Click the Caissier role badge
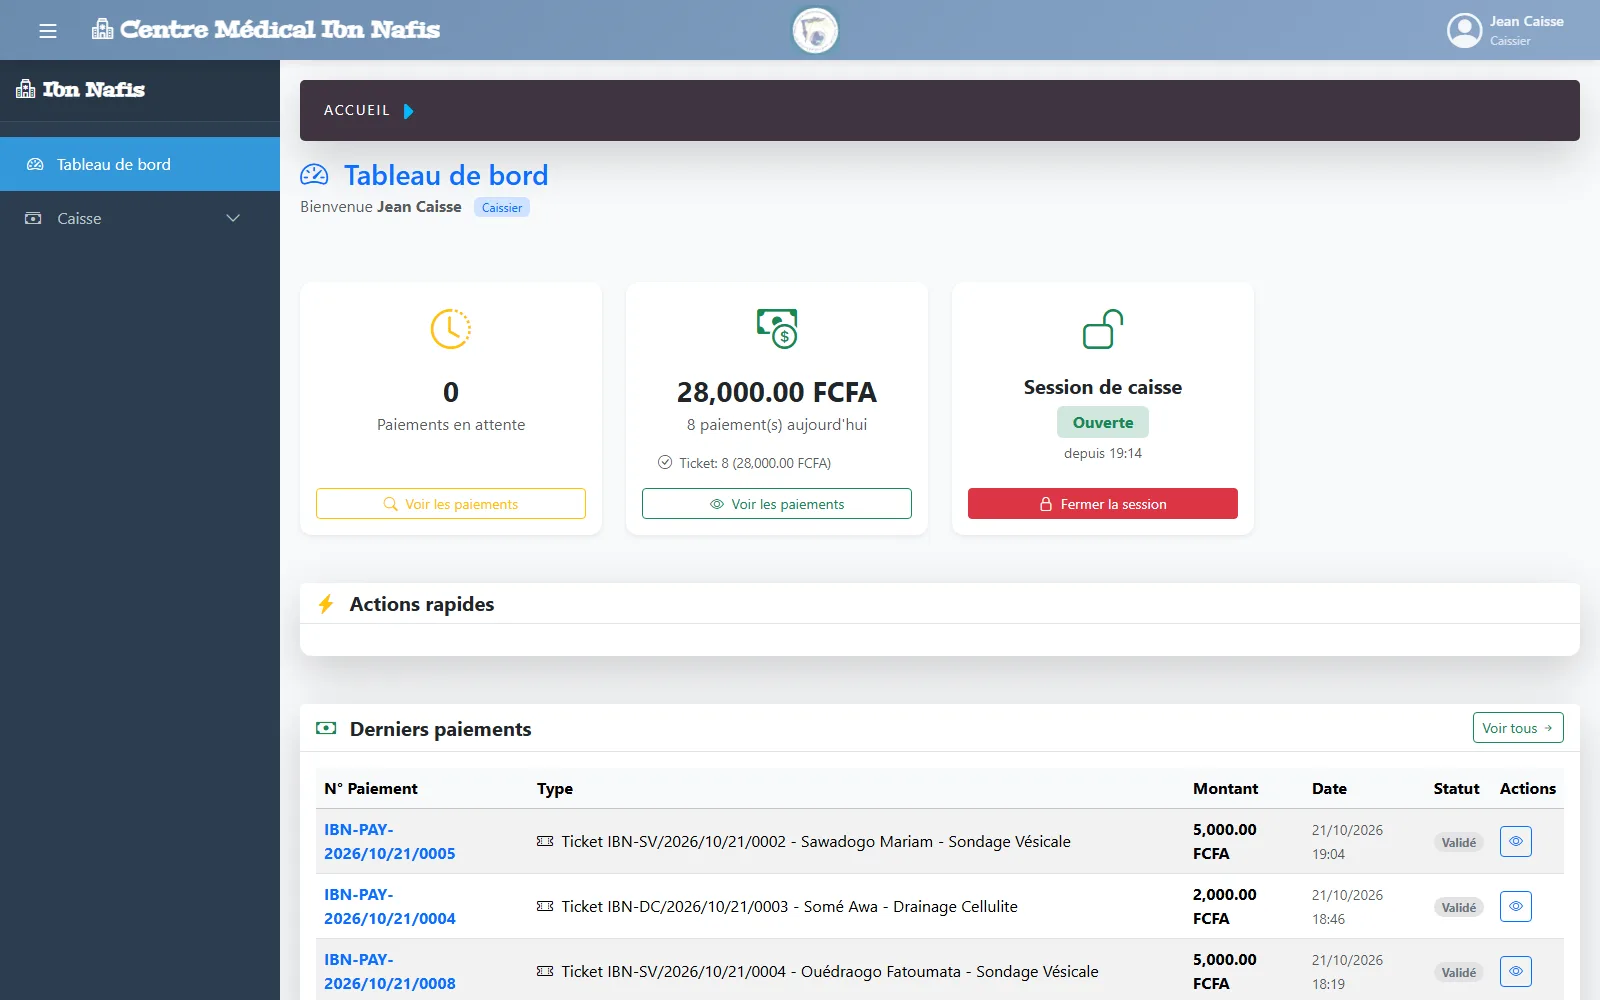Viewport: 1600px width, 1000px height. tap(501, 207)
